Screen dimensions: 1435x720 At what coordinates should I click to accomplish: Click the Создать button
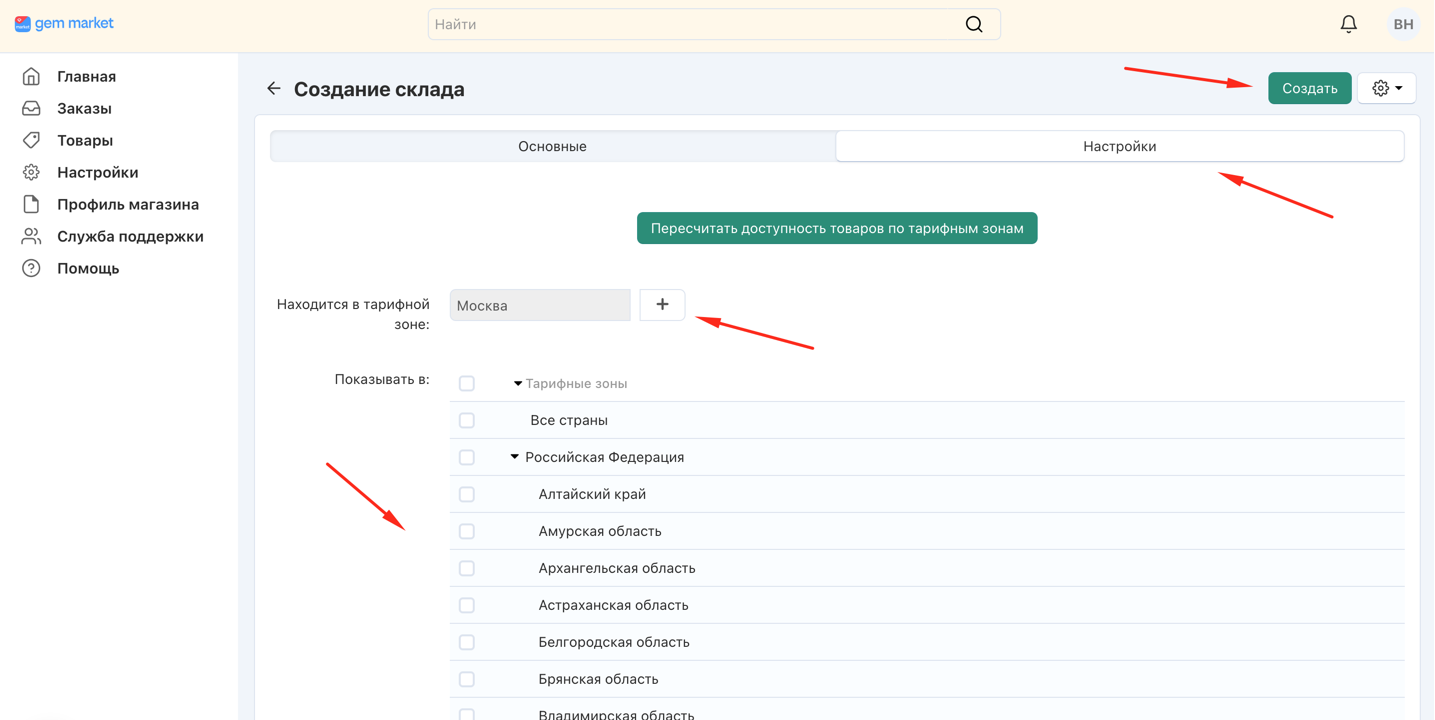pos(1310,88)
